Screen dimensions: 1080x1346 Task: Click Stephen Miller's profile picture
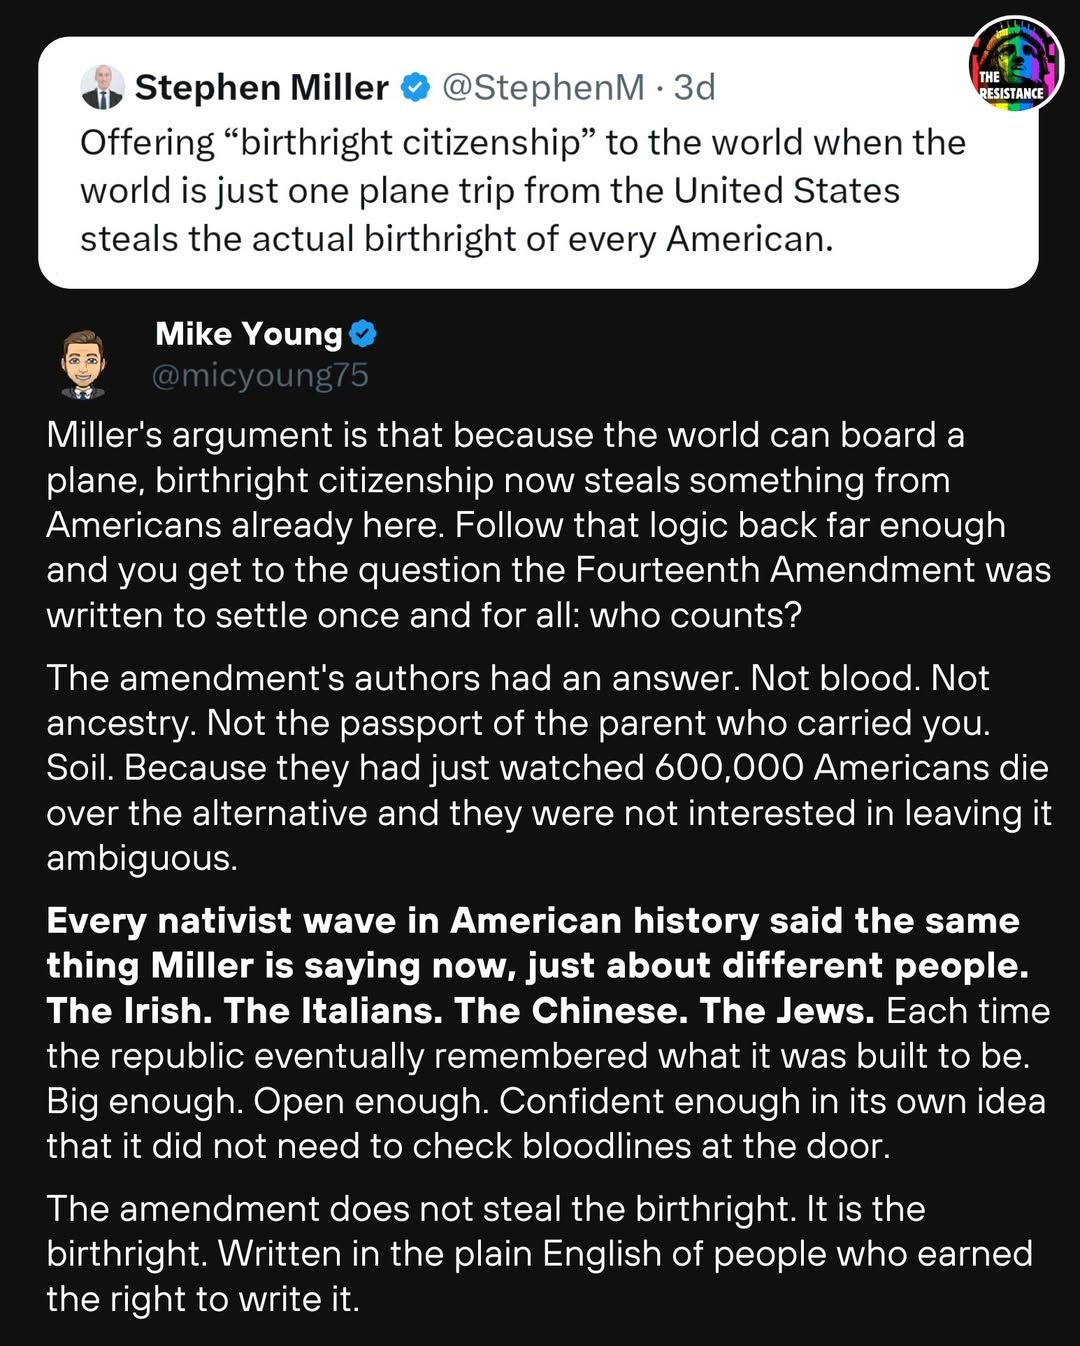pos(102,87)
